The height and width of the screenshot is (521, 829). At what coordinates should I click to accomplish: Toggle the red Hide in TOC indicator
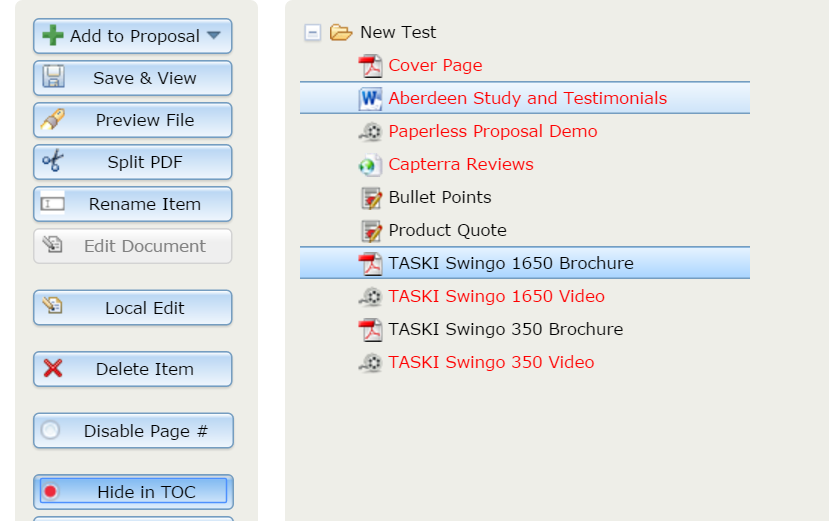[x=51, y=492]
